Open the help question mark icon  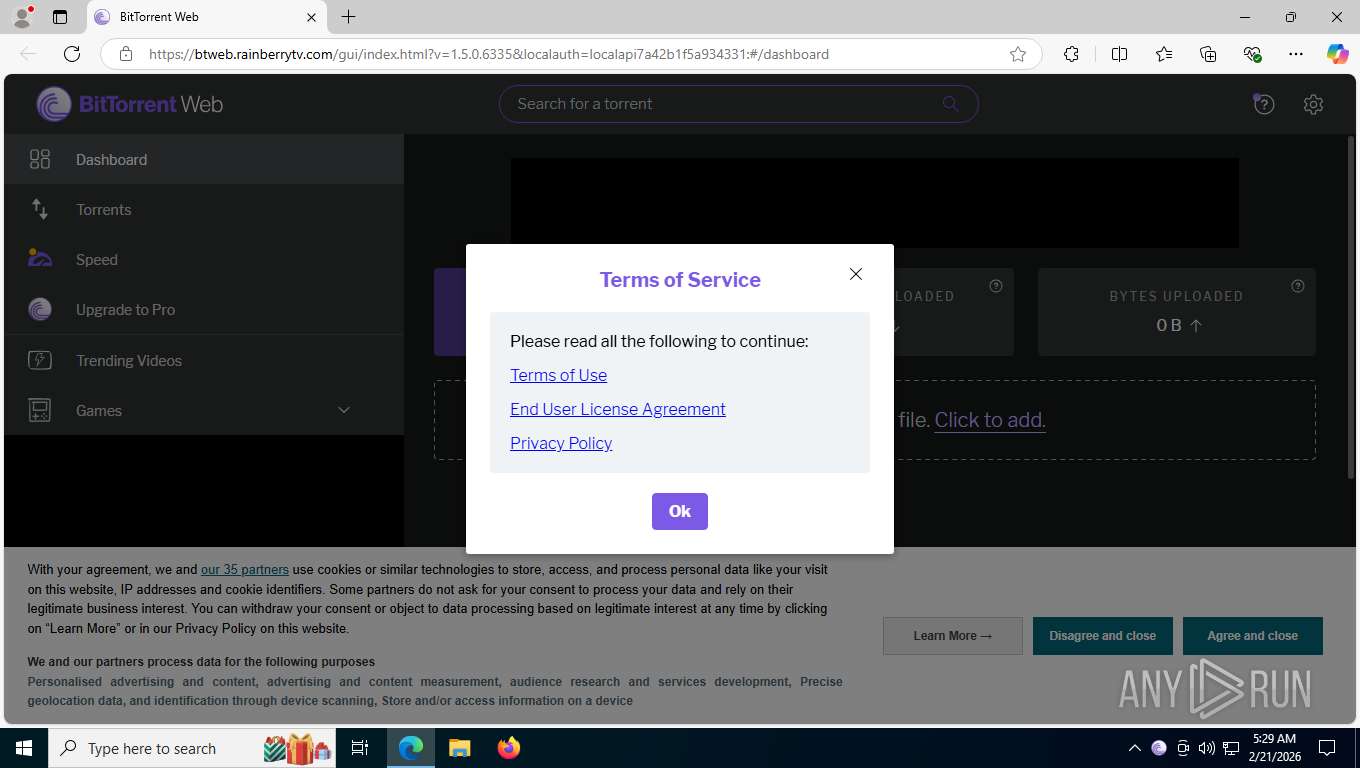(x=1264, y=104)
